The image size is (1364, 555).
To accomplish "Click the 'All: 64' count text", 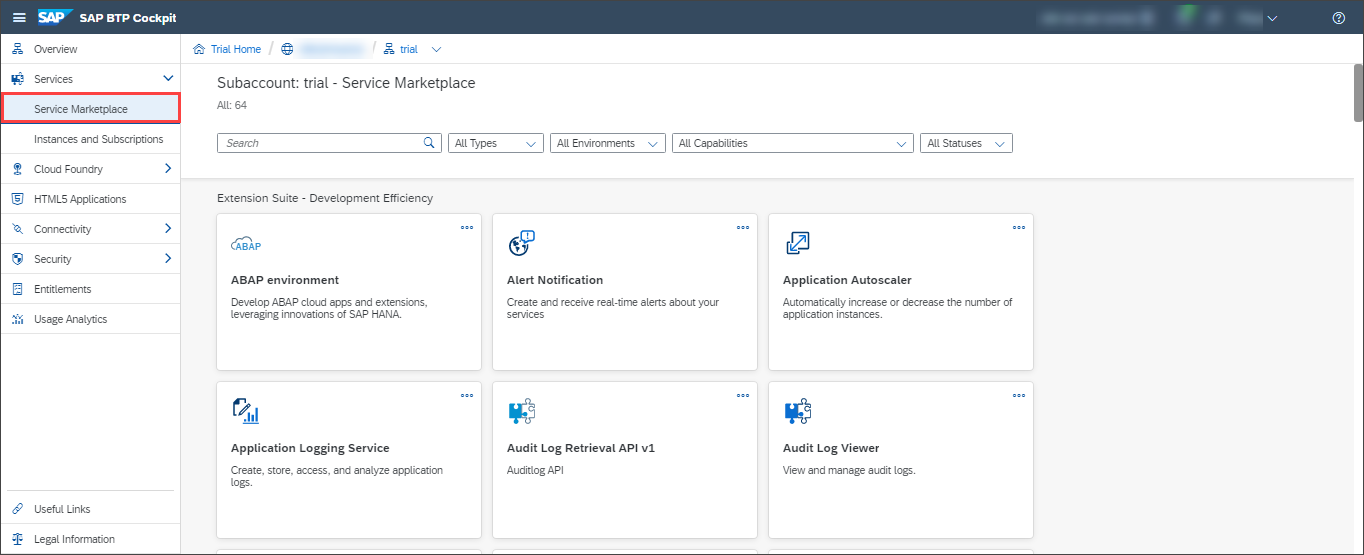I will 232,105.
